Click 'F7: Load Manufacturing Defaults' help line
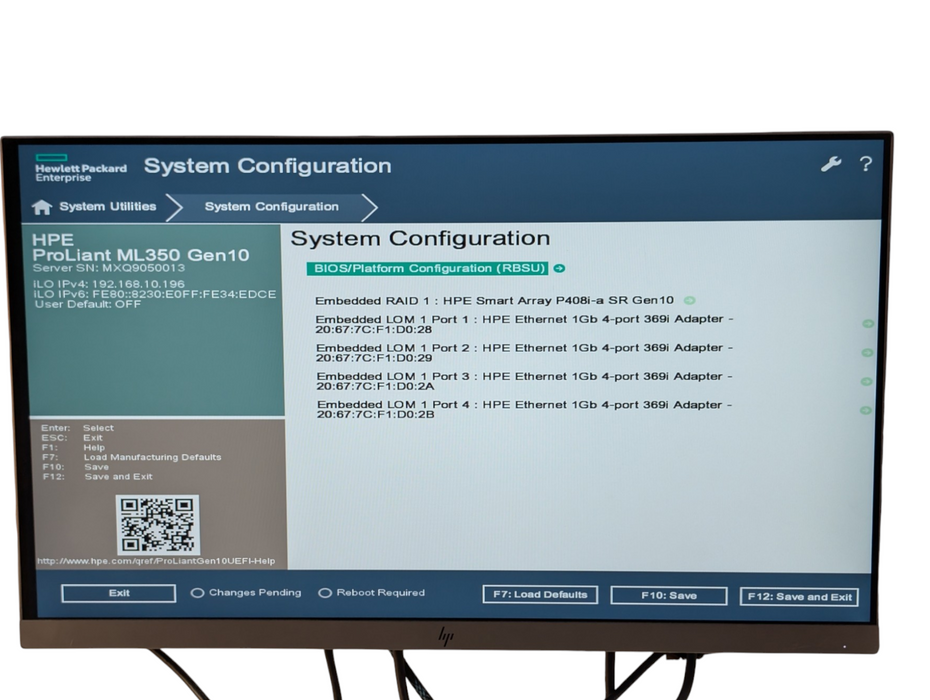Image resolution: width=930 pixels, height=700 pixels. 132,457
